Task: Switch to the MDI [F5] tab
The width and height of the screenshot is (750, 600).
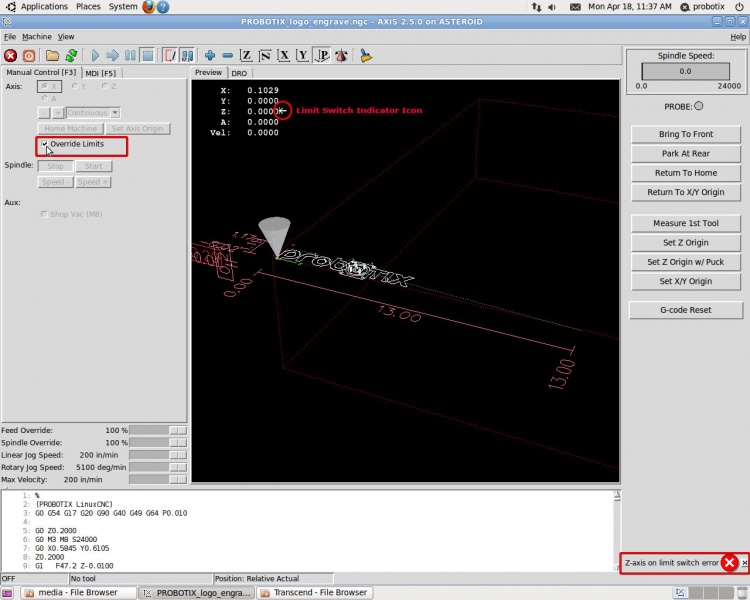Action: point(100,73)
